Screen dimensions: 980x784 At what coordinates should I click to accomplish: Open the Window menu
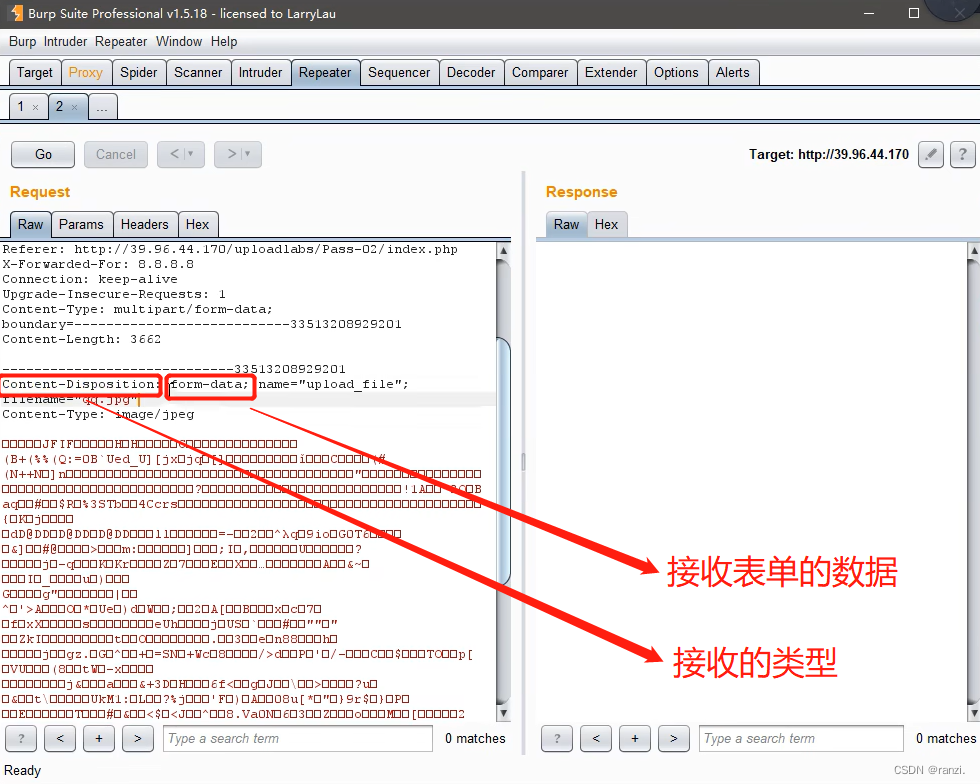pos(179,41)
